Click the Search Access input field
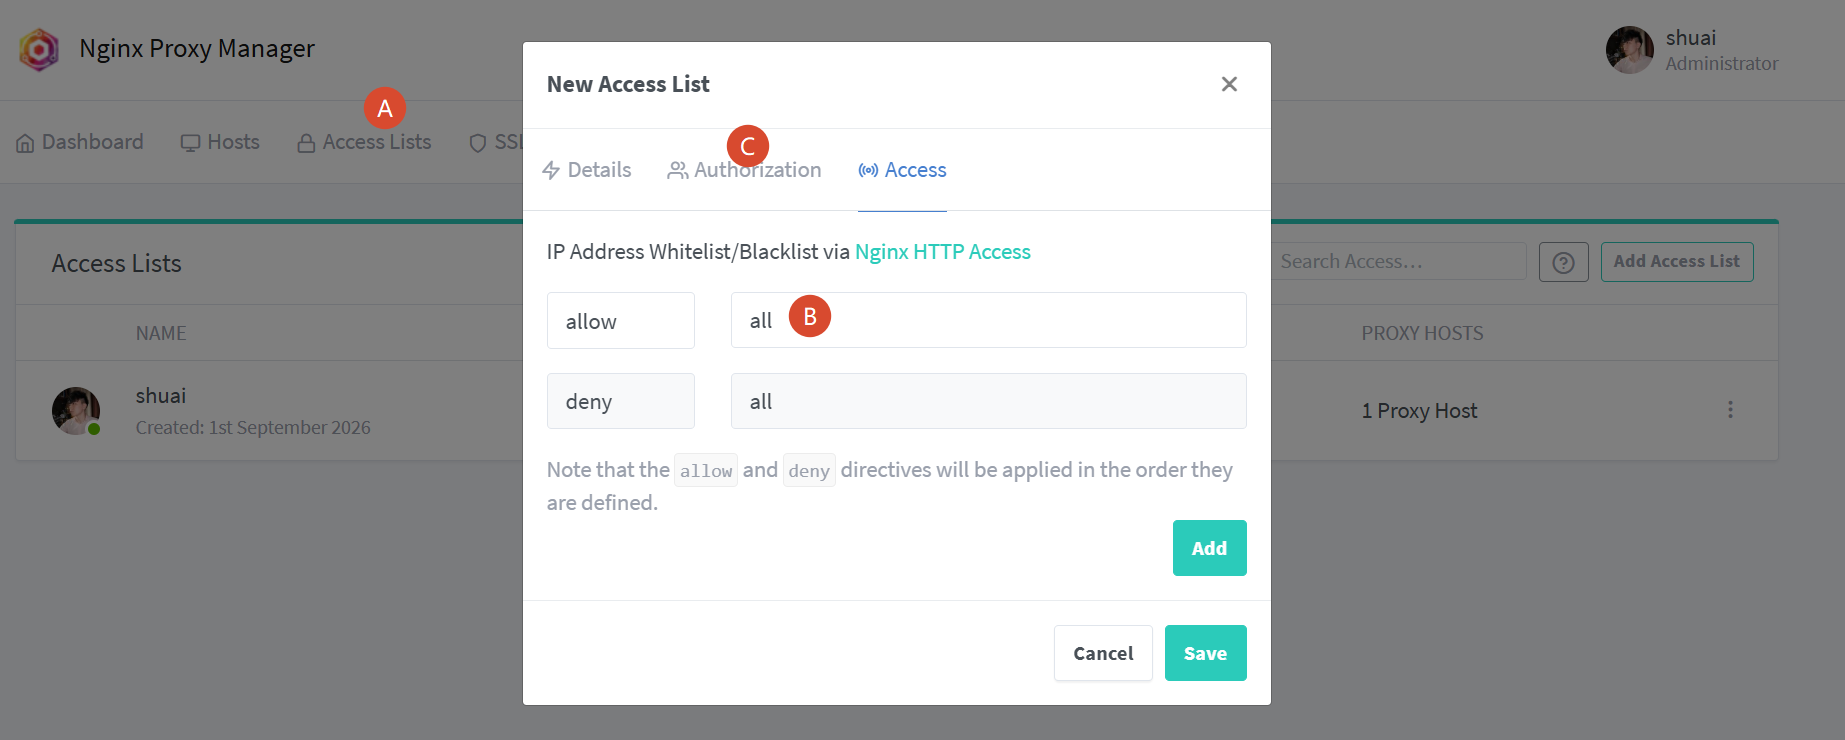The image size is (1845, 740). (x=1399, y=262)
